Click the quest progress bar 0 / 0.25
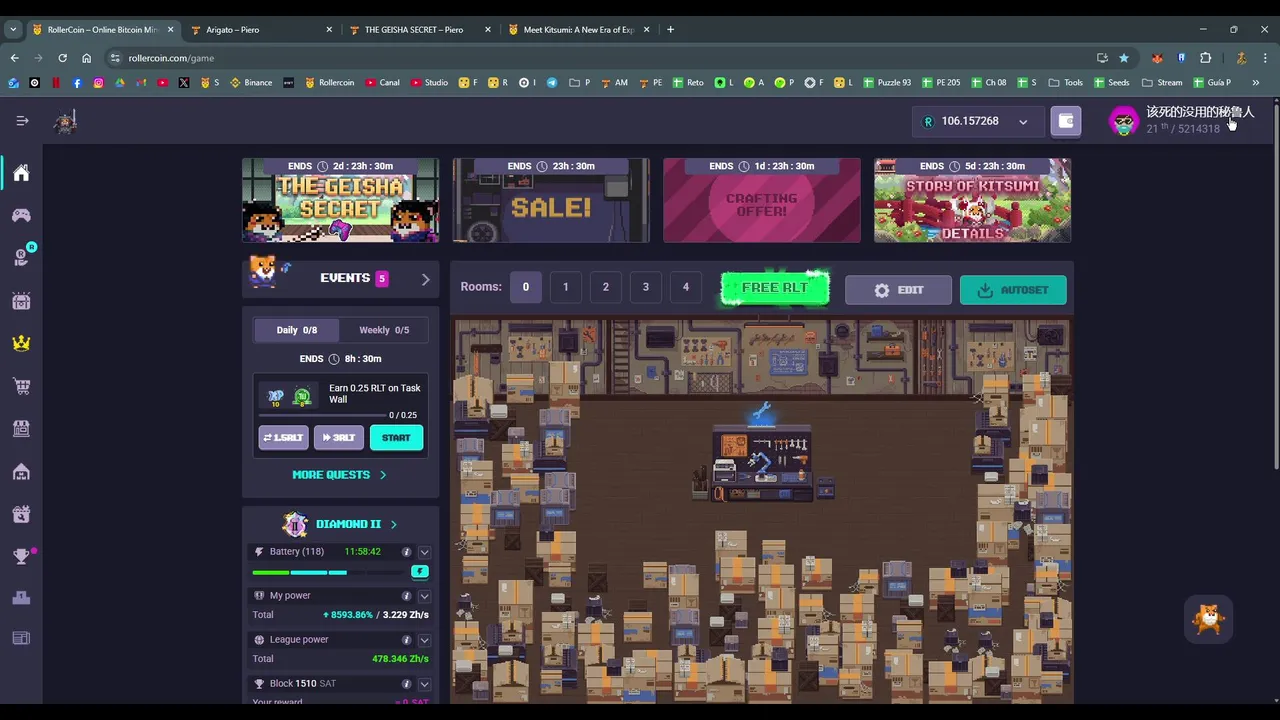 (322, 415)
